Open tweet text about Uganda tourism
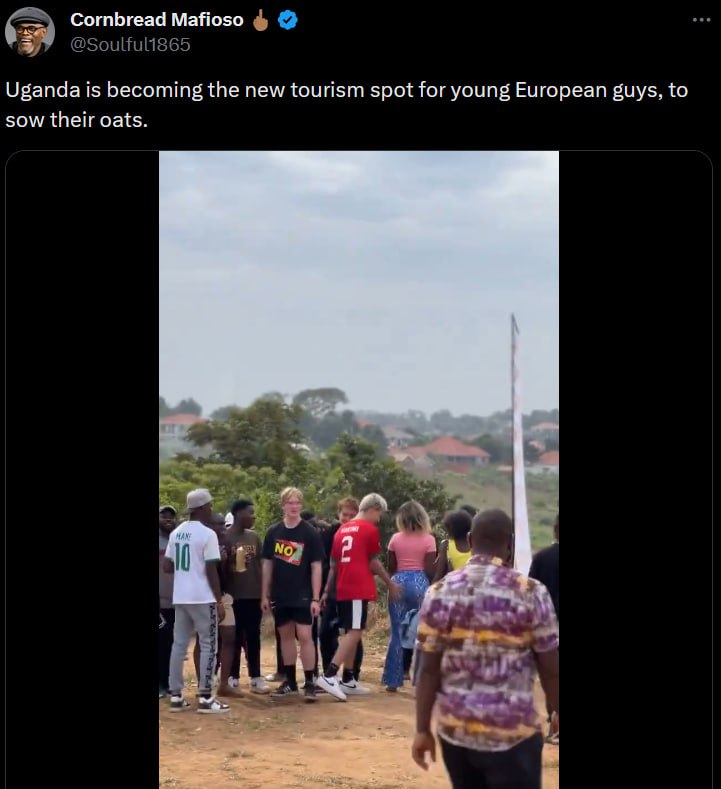The image size is (721, 789). (x=346, y=105)
